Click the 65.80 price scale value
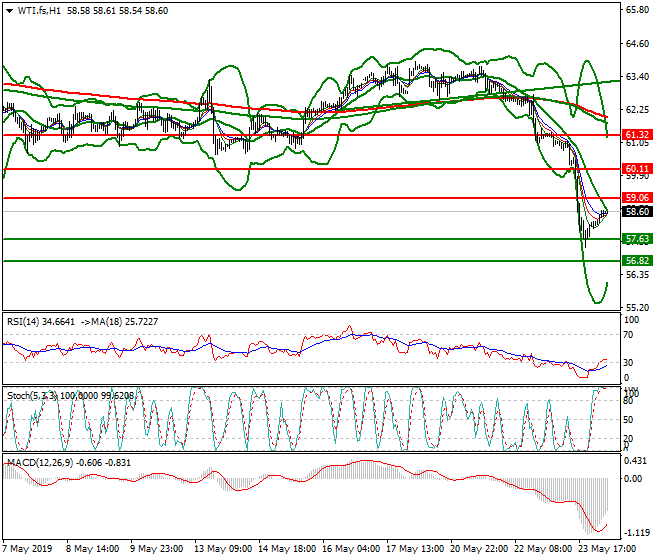The height and width of the screenshot is (560, 660). pos(637,10)
